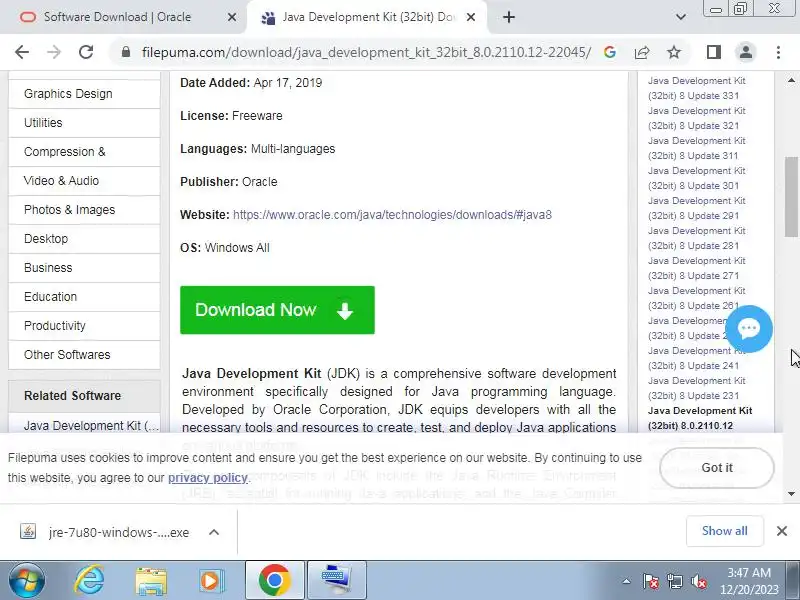The height and width of the screenshot is (600, 800).
Task: Reload the page with refresh icon
Action: 86,52
